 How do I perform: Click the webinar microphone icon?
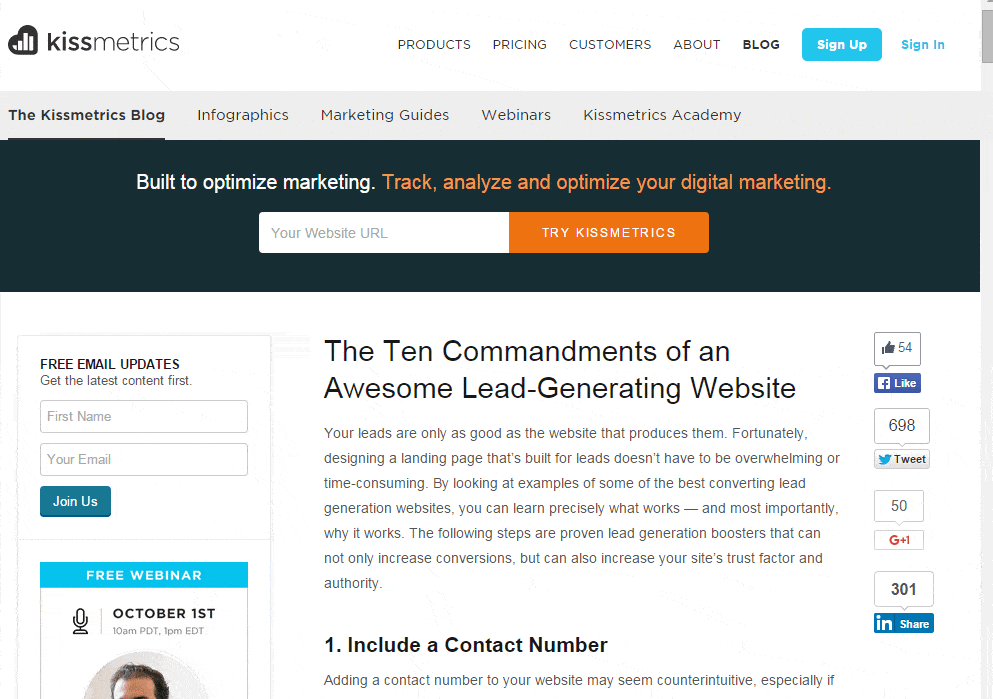[80, 621]
